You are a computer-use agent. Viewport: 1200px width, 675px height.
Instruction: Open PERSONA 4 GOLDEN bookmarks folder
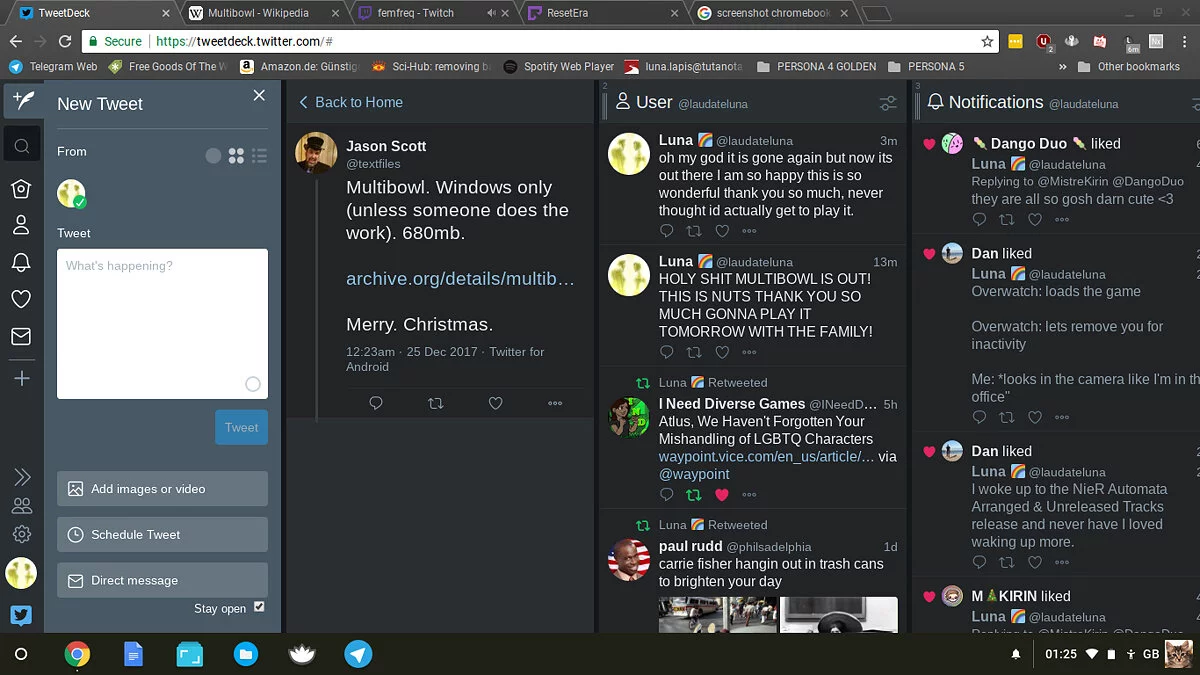coord(817,66)
